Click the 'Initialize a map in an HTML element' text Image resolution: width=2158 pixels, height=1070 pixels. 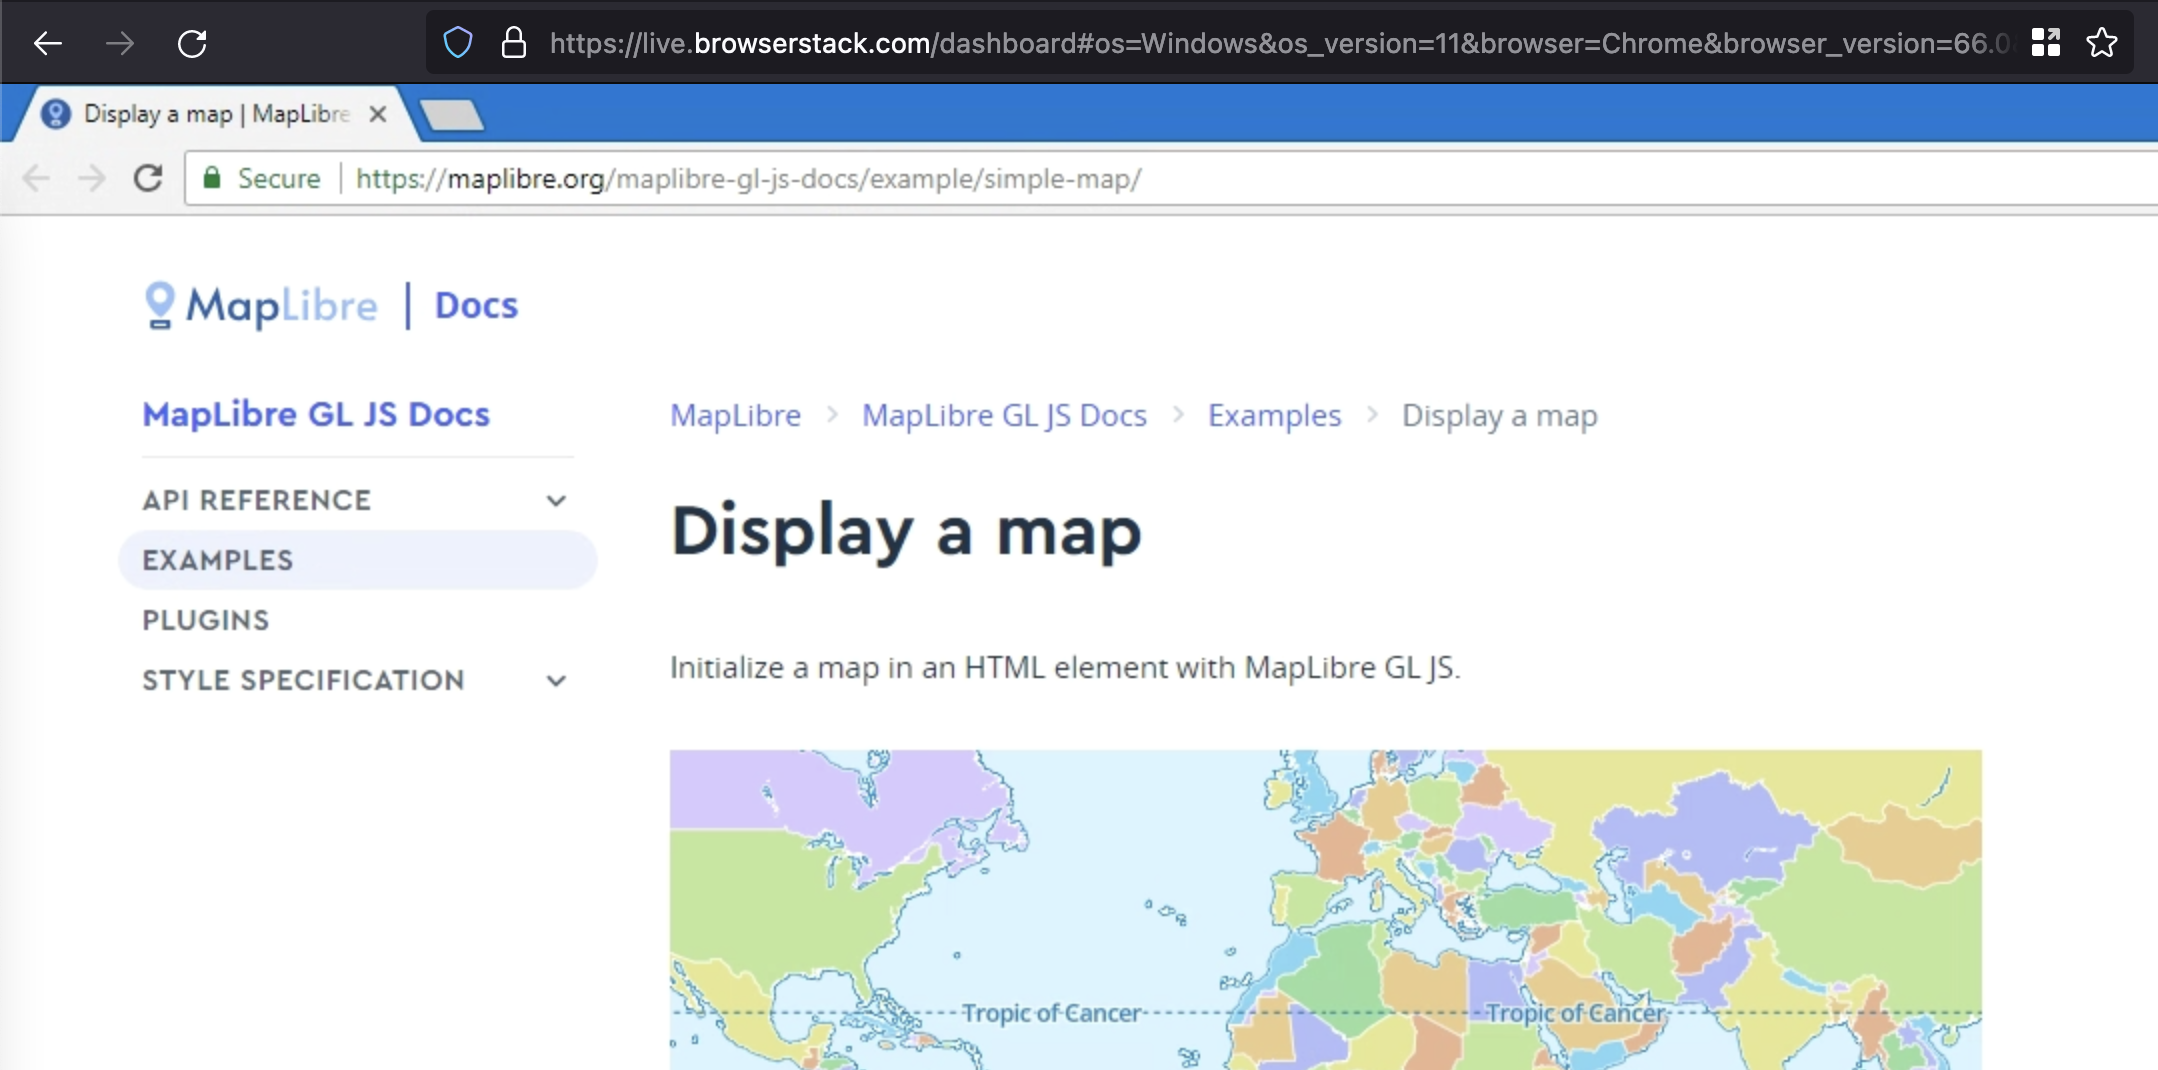point(1065,667)
